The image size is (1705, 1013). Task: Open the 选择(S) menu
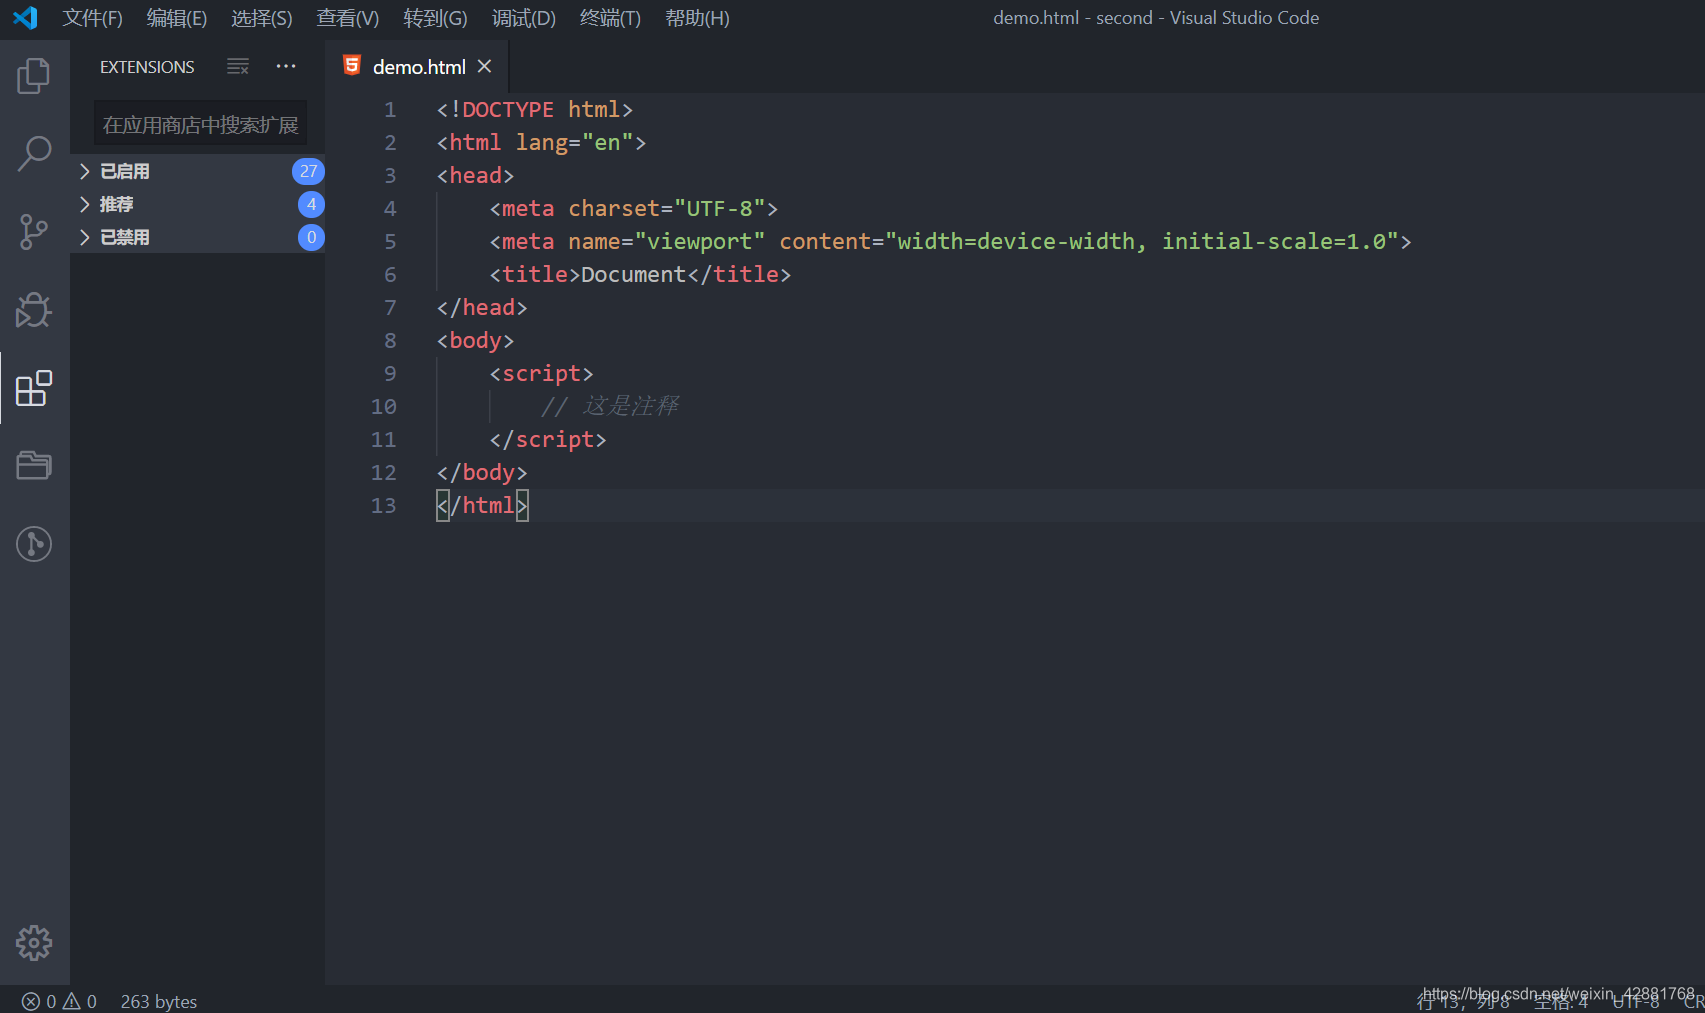(262, 18)
